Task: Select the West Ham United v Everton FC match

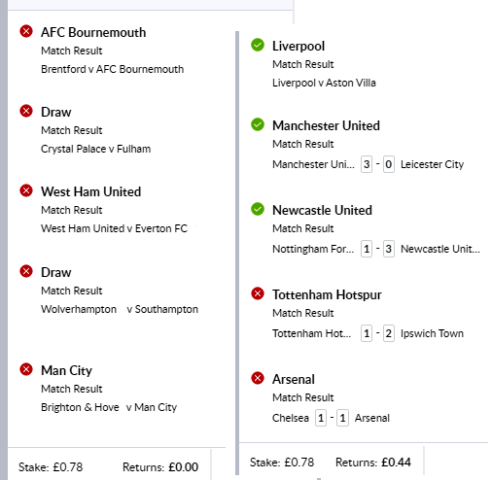Action: pyautogui.click(x=114, y=228)
